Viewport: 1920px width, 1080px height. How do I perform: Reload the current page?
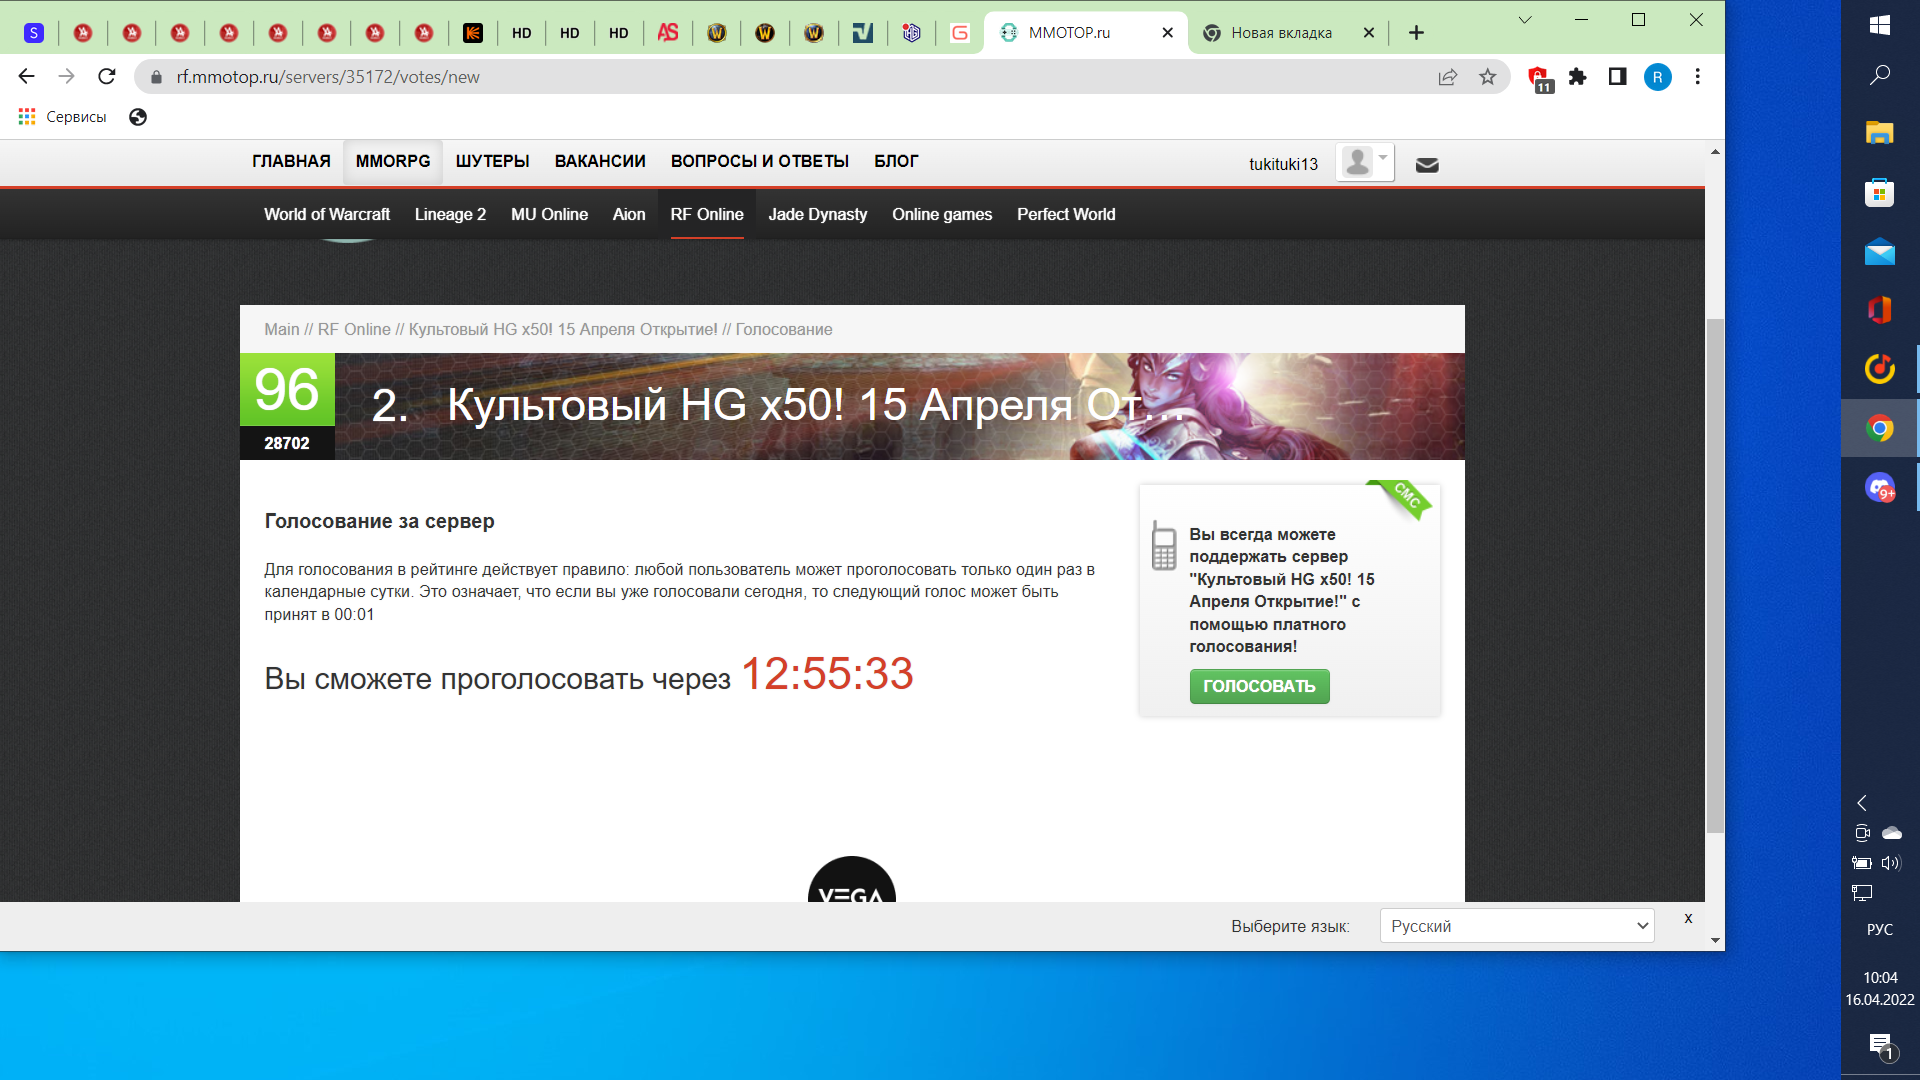pos(107,77)
